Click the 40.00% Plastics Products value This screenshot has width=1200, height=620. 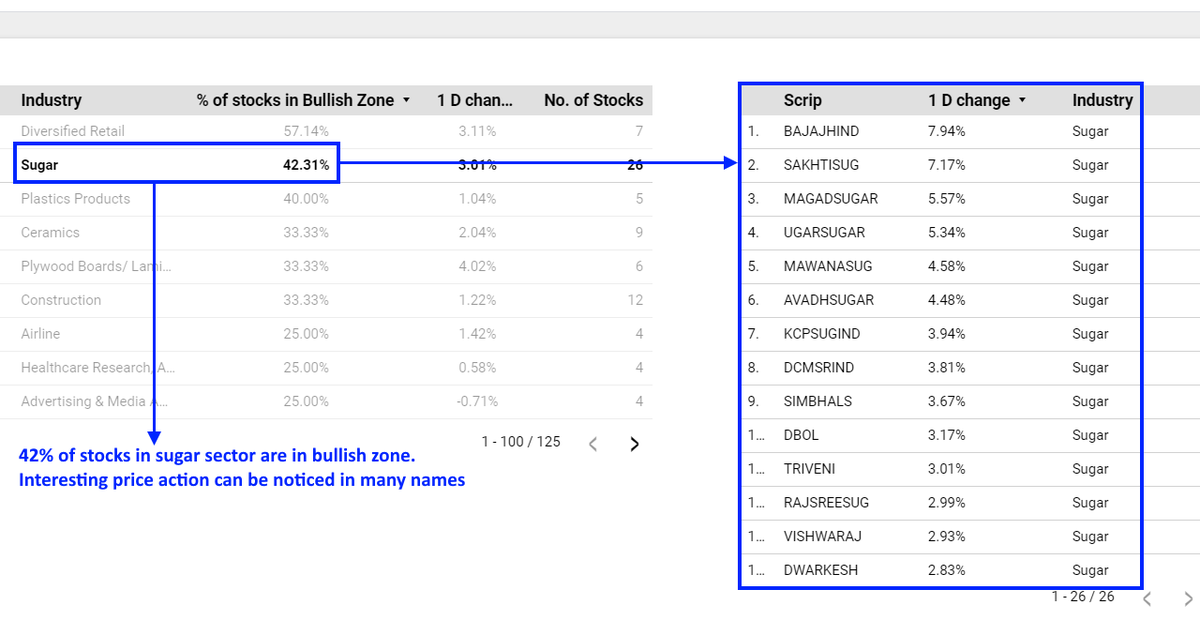[x=306, y=199]
